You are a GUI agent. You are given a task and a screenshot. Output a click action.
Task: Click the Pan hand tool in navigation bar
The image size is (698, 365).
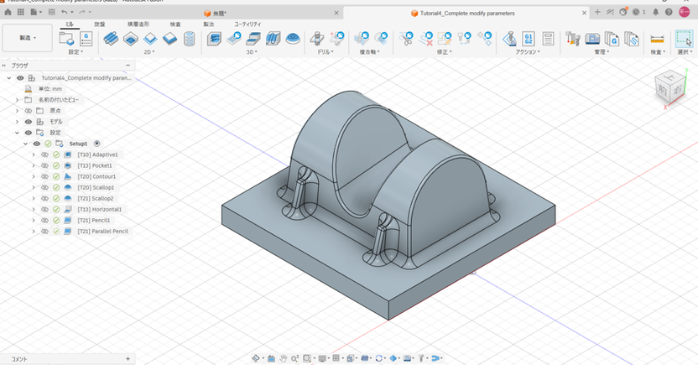point(283,358)
